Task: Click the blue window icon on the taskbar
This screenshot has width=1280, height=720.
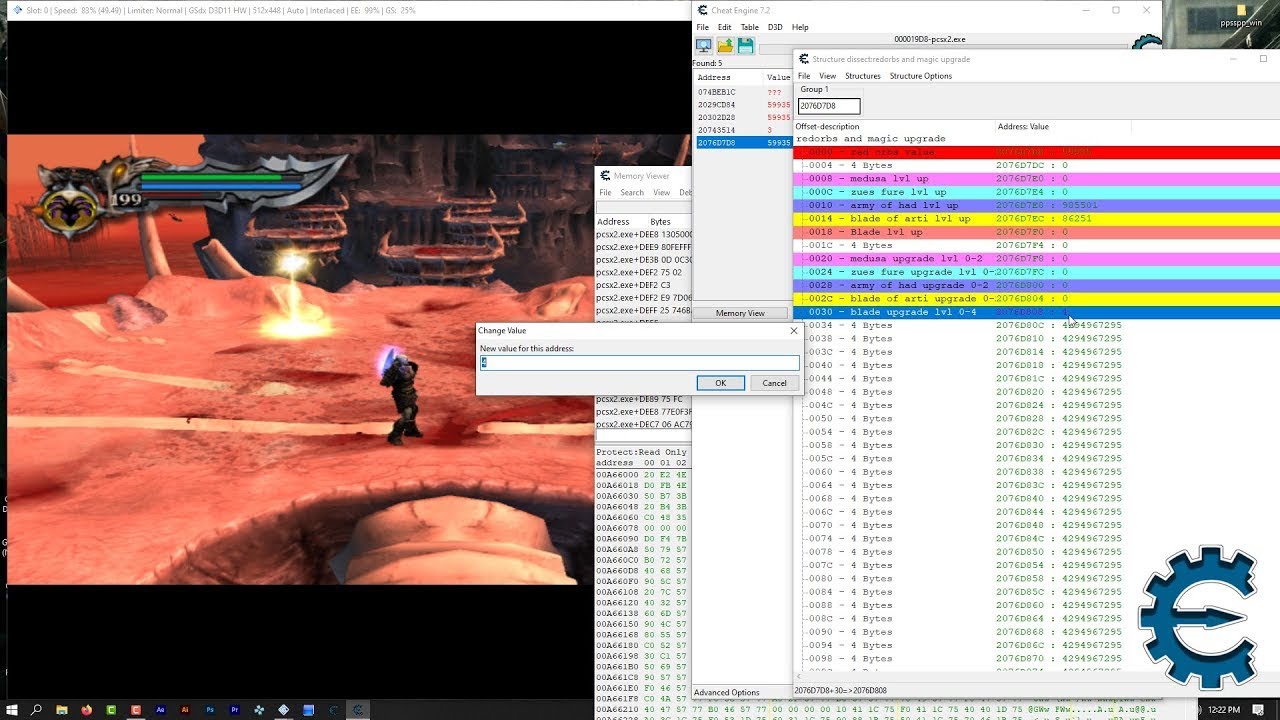Action: [x=309, y=710]
